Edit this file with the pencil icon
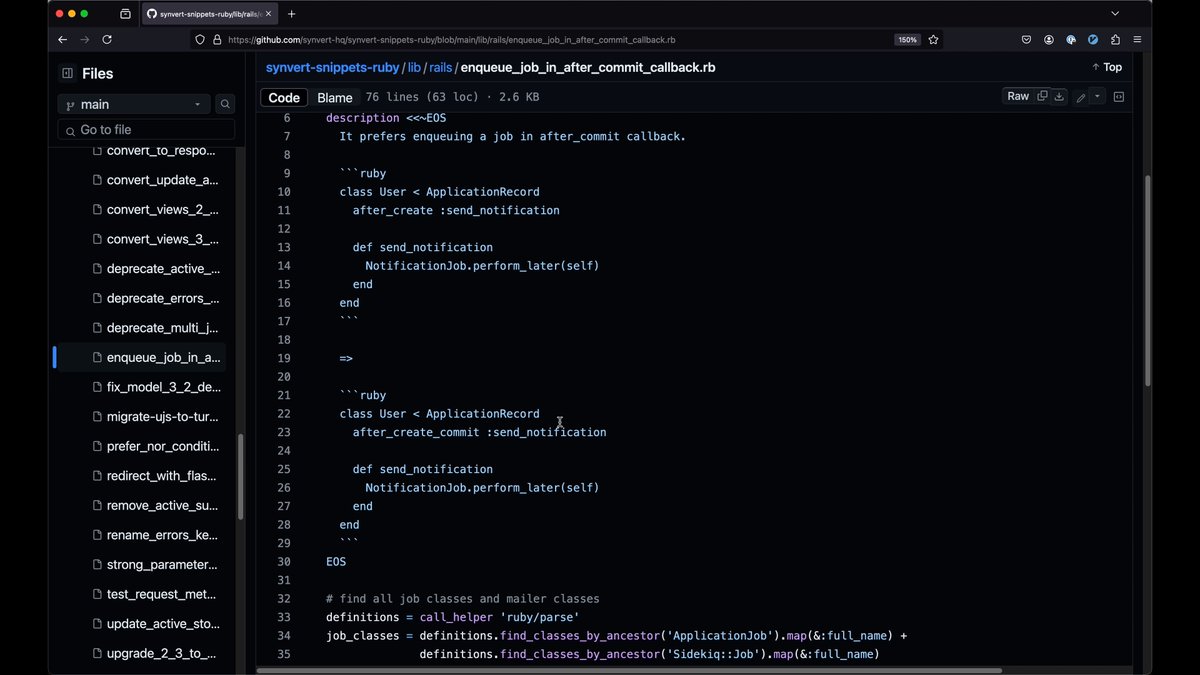Viewport: 1200px width, 675px height. tap(1081, 97)
